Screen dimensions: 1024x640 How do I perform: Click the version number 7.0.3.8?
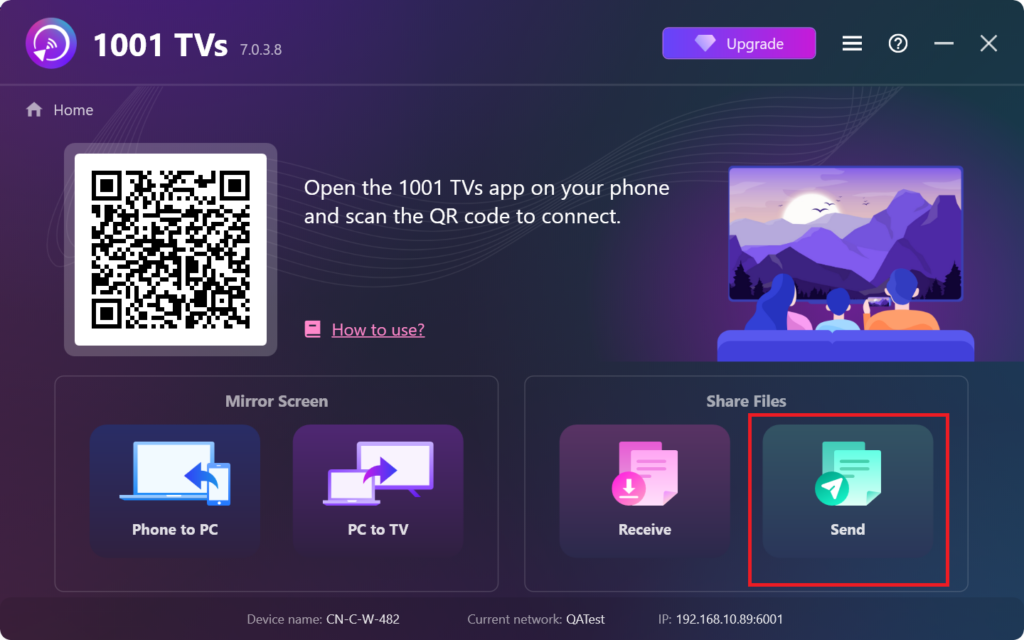click(x=261, y=50)
